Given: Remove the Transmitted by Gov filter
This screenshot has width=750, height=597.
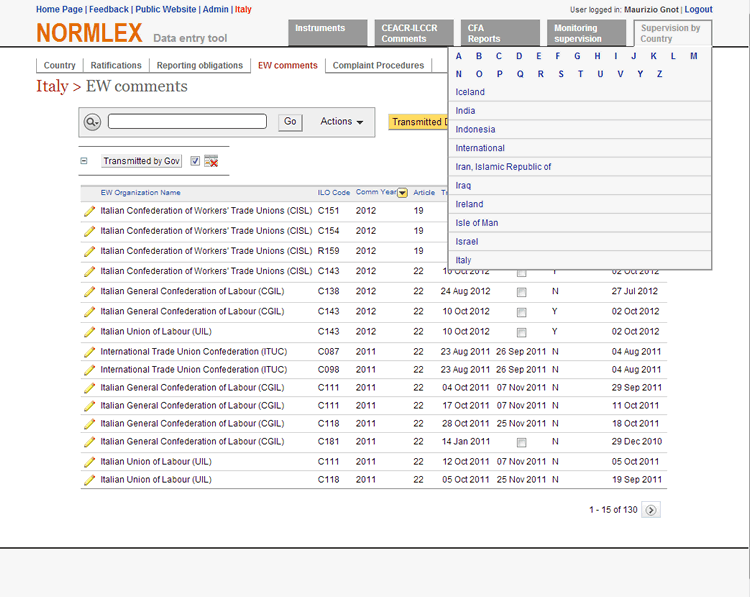Looking at the screenshot, I should [211, 161].
